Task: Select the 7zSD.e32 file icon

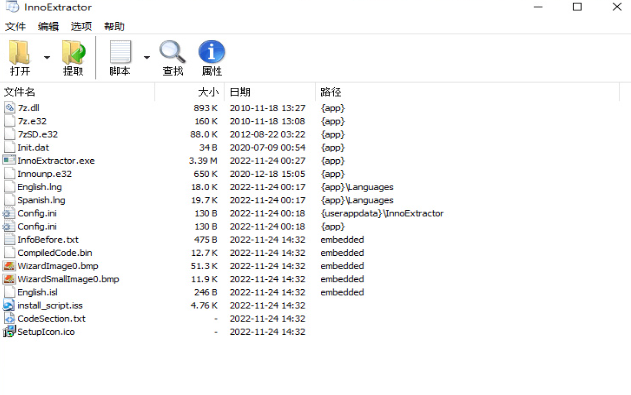Action: click(x=10, y=134)
